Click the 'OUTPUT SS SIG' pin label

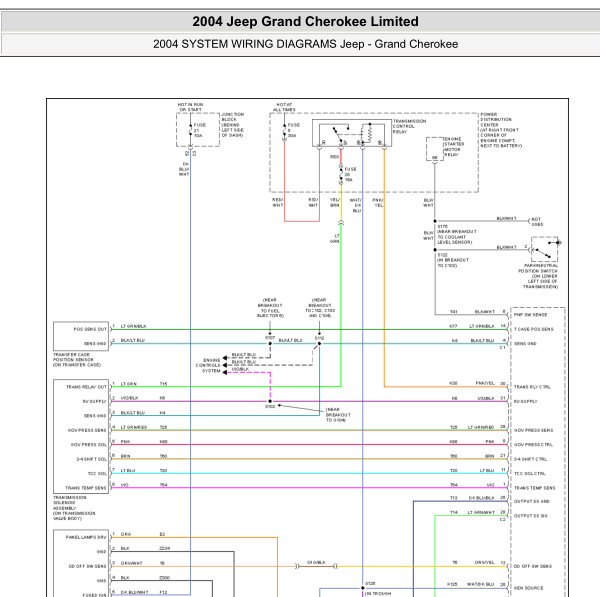coord(530,516)
